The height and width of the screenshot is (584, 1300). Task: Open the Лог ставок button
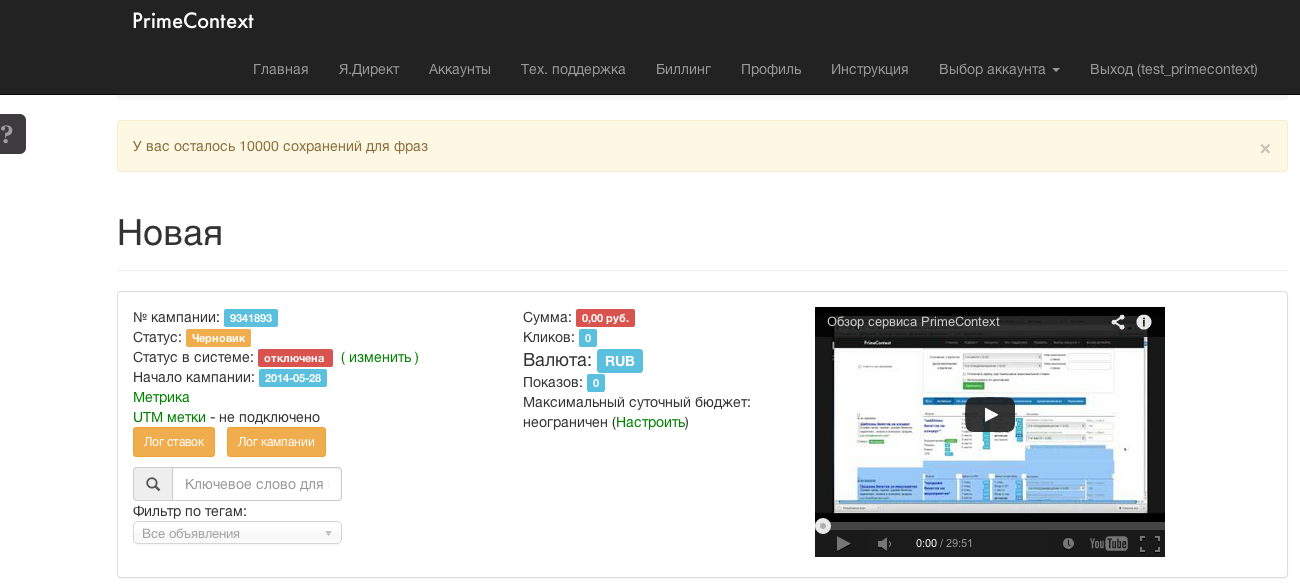(174, 442)
